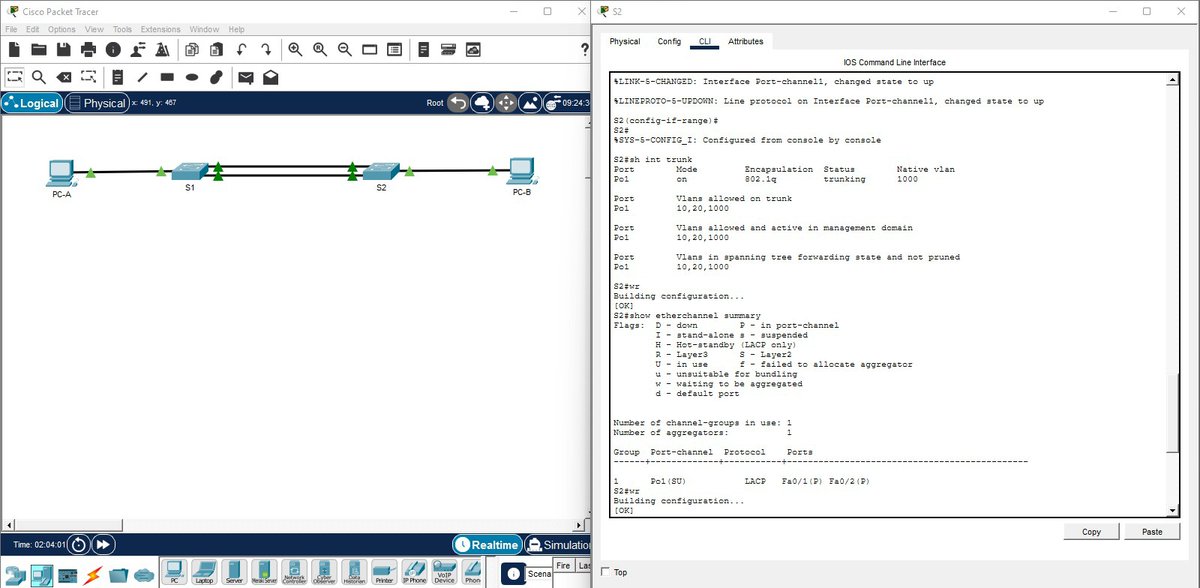Select the Network Devices category icon
This screenshot has height=588, width=1200.
pos(14,575)
